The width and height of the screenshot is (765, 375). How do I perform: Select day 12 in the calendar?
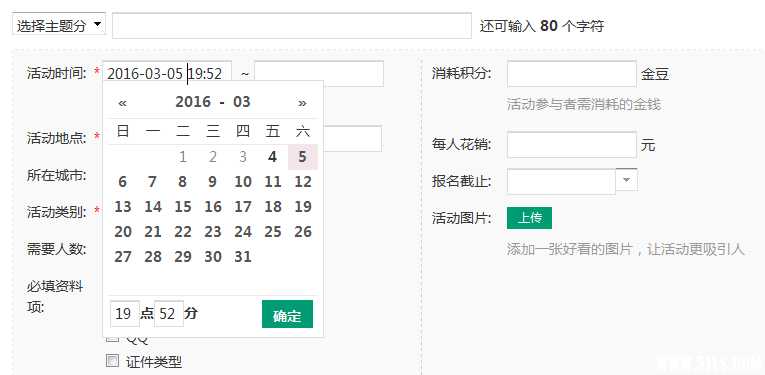pos(303,182)
